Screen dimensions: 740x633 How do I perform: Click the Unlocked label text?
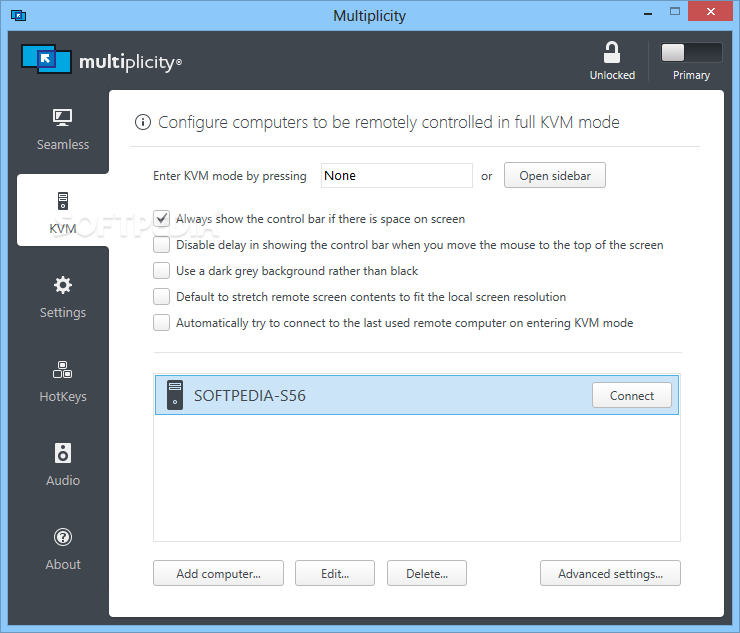[612, 75]
